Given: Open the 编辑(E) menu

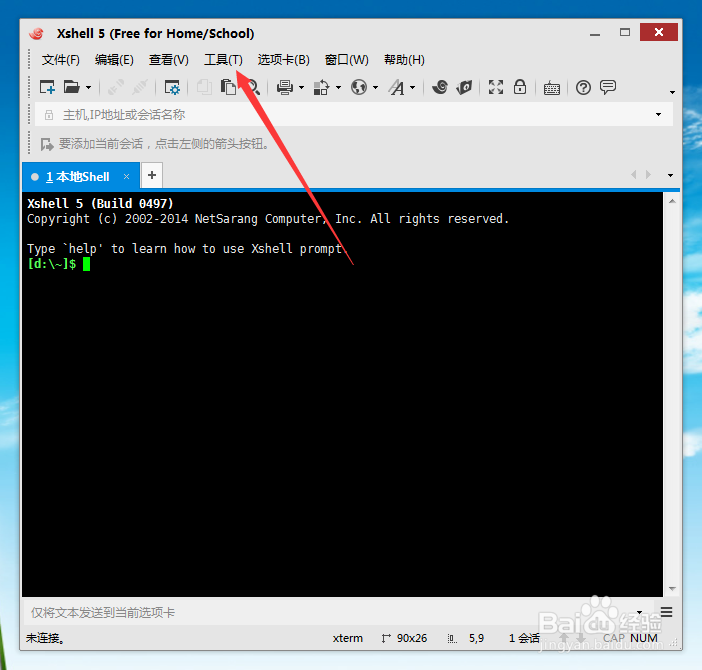Looking at the screenshot, I should pyautogui.click(x=114, y=60).
